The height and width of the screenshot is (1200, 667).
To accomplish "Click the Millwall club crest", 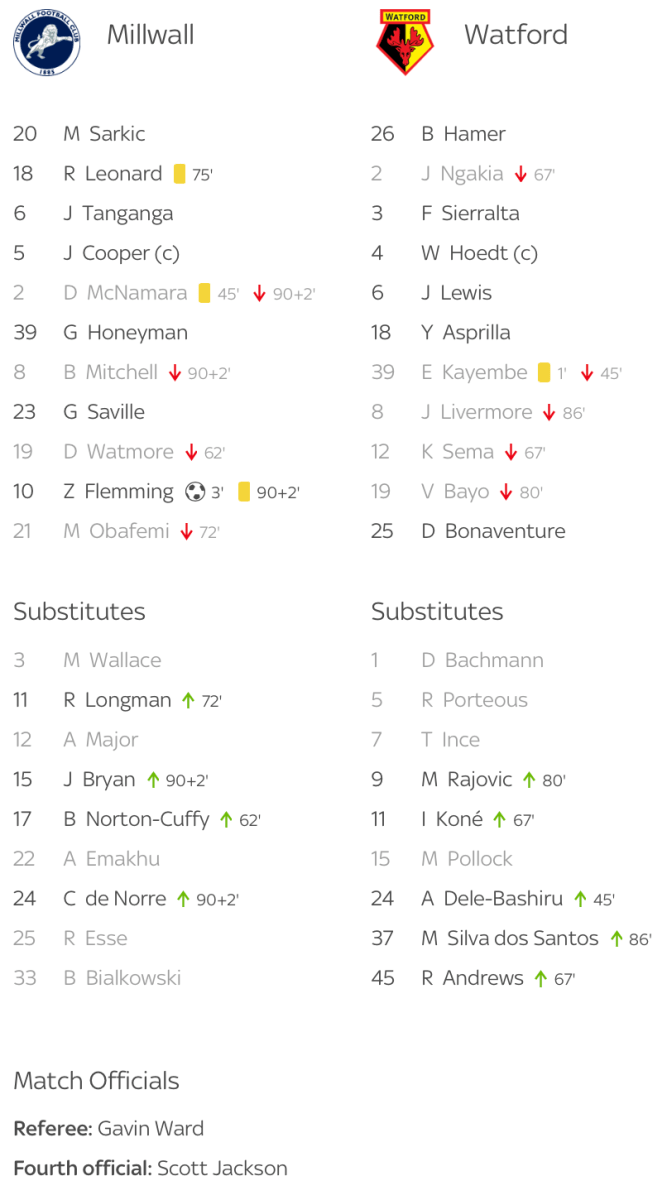I will point(47,42).
